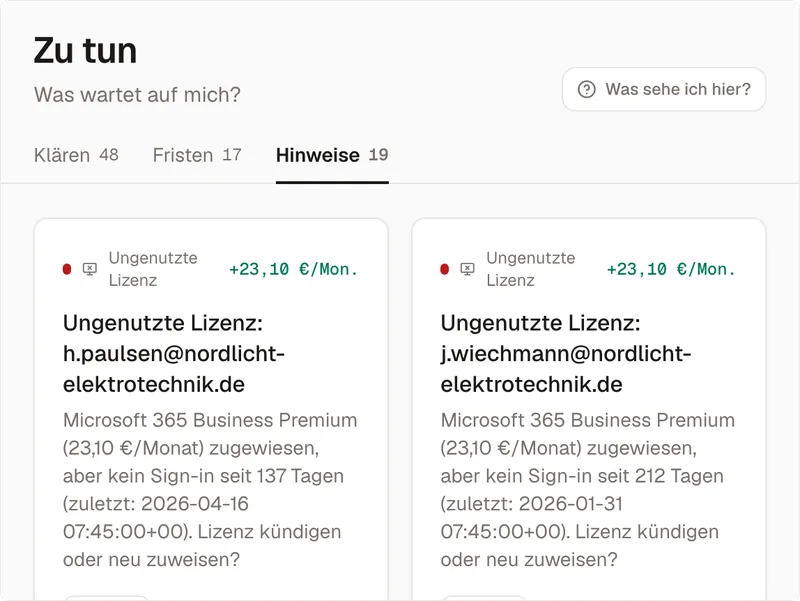Click 'Ungenutzte Lizenz' category label on j.wiechmann card
The image size is (800, 601).
[531, 269]
